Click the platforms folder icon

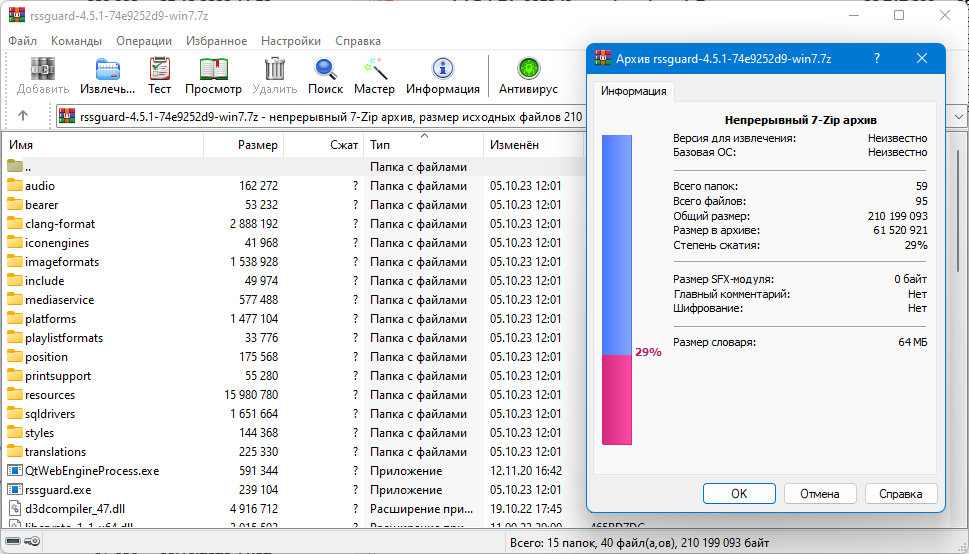15,318
